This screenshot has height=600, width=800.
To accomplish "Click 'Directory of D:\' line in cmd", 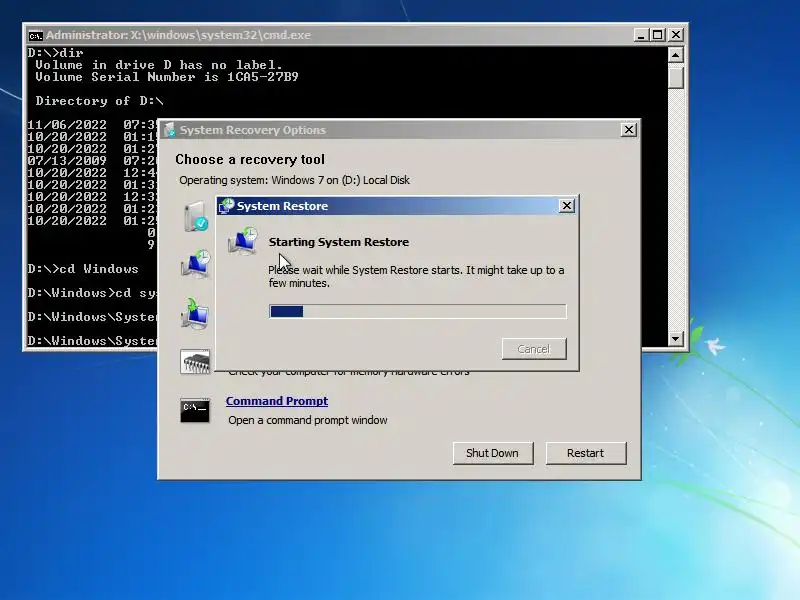I will click(99, 101).
